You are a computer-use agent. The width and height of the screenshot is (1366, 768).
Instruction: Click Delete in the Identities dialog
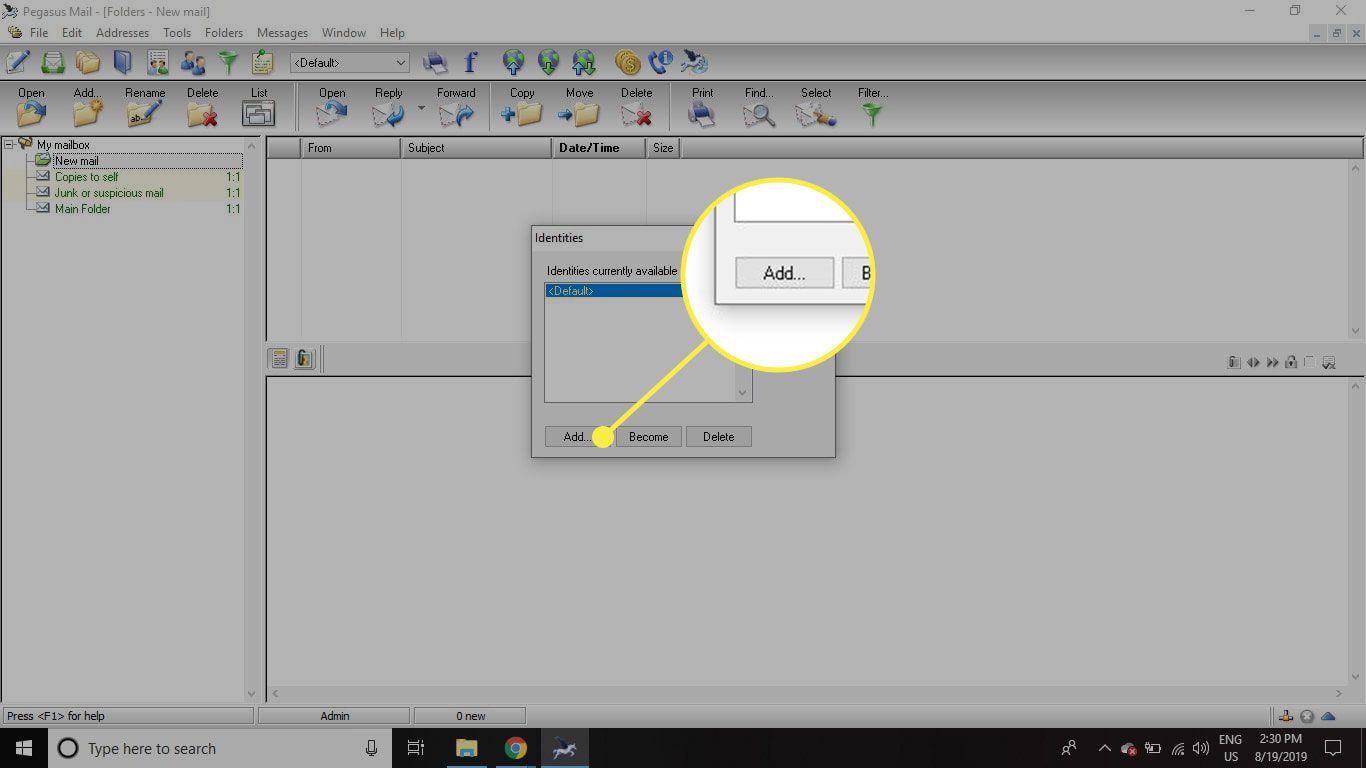coord(718,437)
